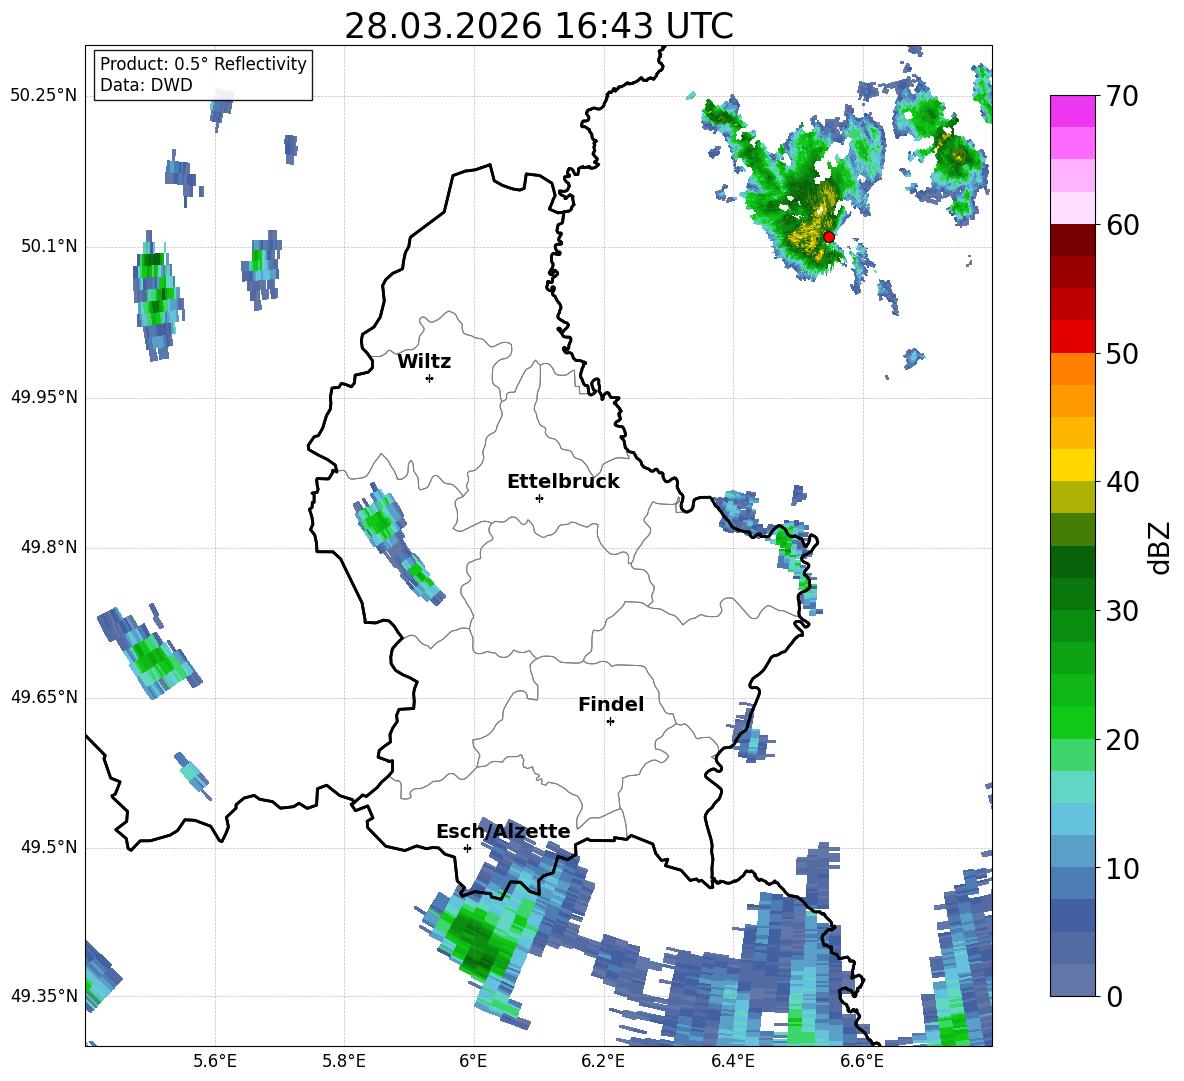Screen dimensions: 1184x1081
Task: Click the 5.8°E longitude label
Action: point(344,1061)
